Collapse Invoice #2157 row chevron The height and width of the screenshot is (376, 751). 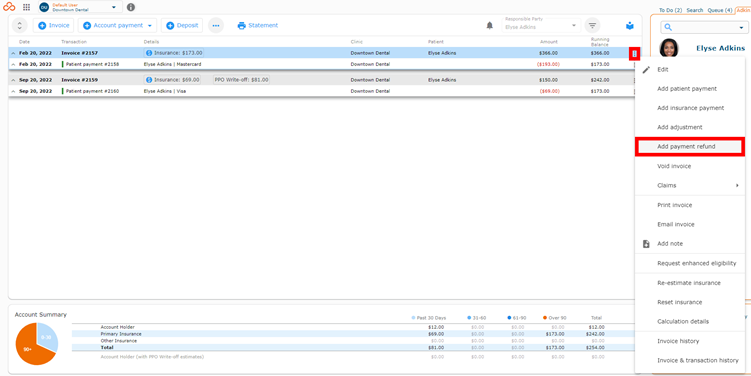[13, 53]
